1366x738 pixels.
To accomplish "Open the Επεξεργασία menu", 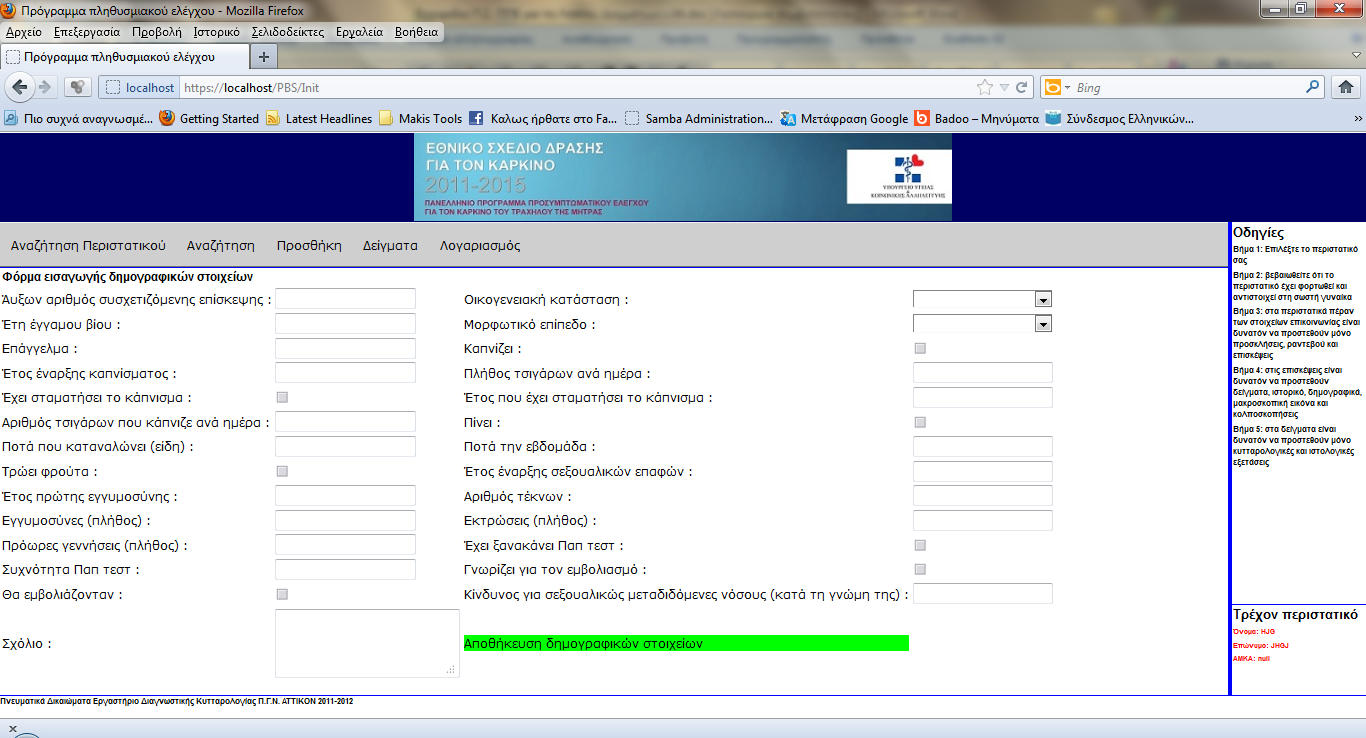I will (x=87, y=32).
